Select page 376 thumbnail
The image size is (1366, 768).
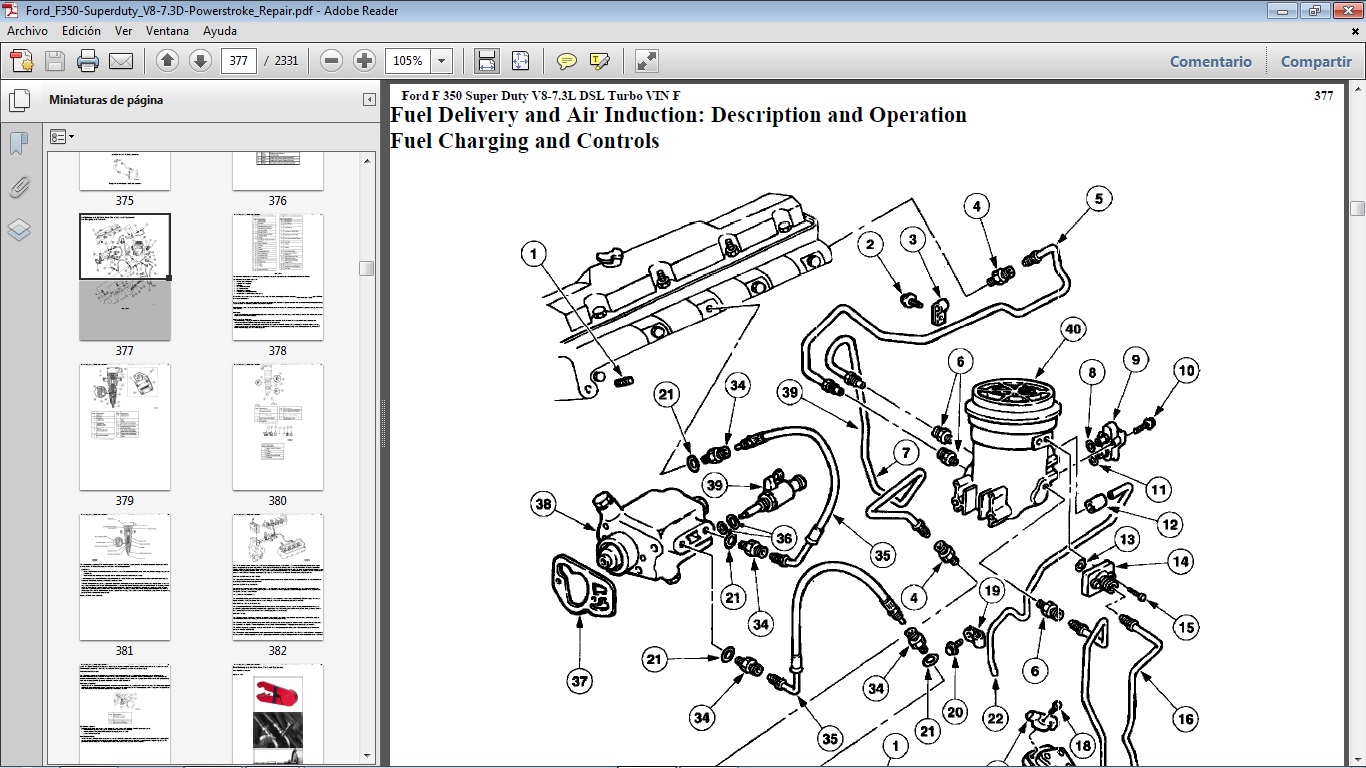click(x=277, y=172)
